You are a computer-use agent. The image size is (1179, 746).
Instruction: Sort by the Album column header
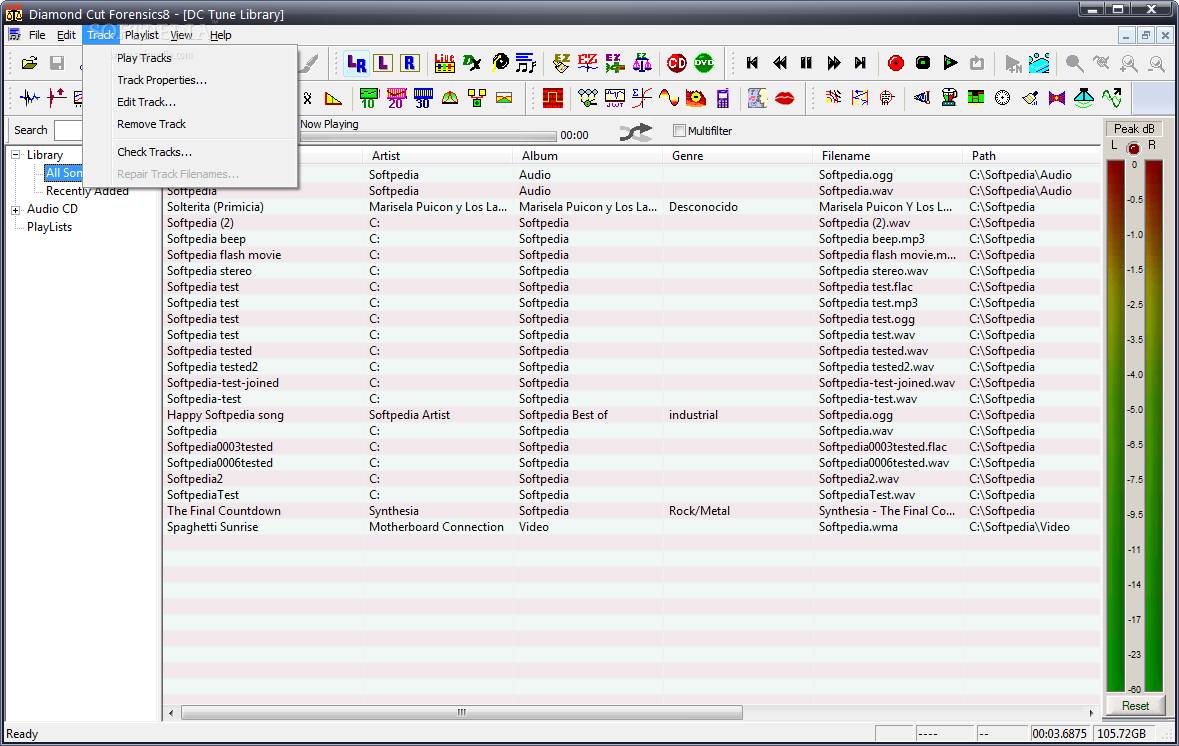click(x=589, y=156)
